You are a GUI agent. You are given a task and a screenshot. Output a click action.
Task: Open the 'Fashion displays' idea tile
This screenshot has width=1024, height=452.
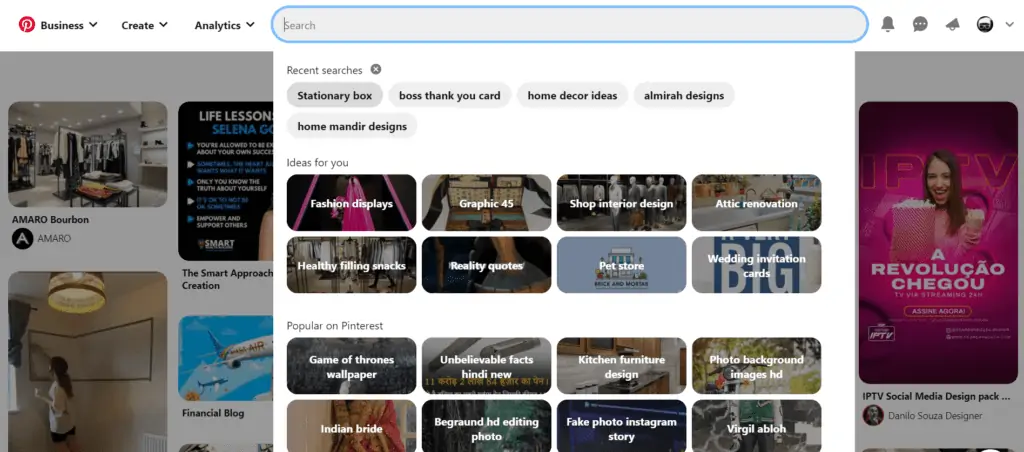coord(351,203)
